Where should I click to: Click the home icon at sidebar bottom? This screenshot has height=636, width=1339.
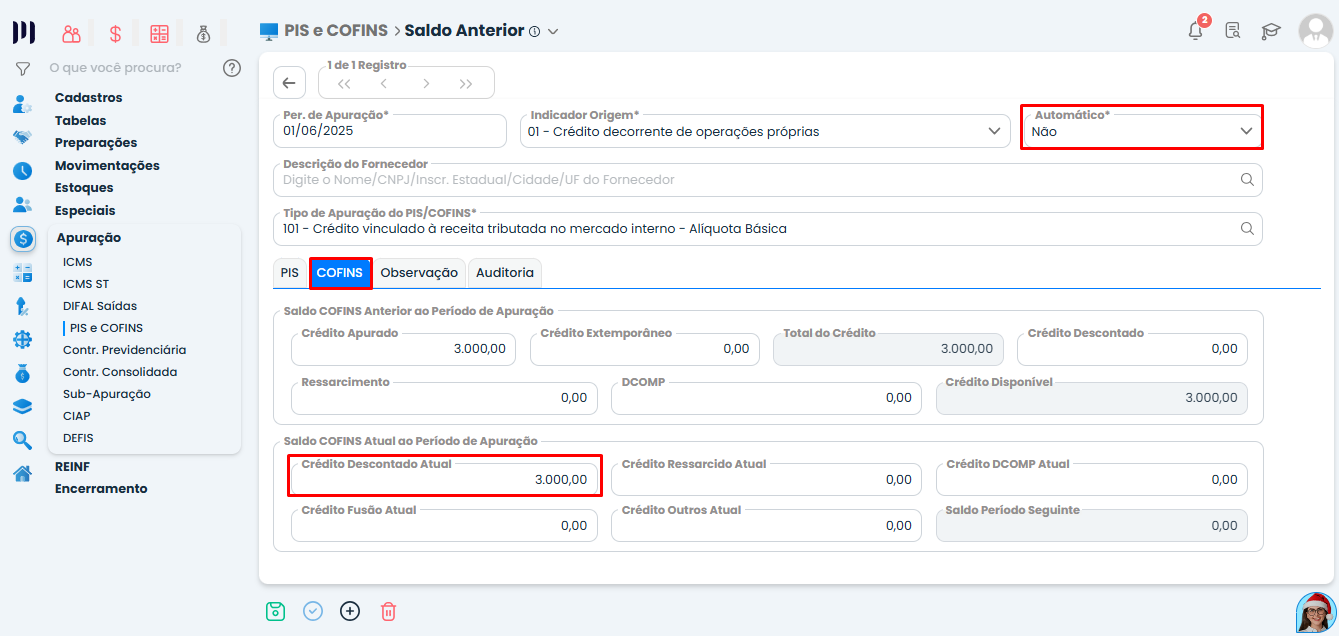coord(22,473)
